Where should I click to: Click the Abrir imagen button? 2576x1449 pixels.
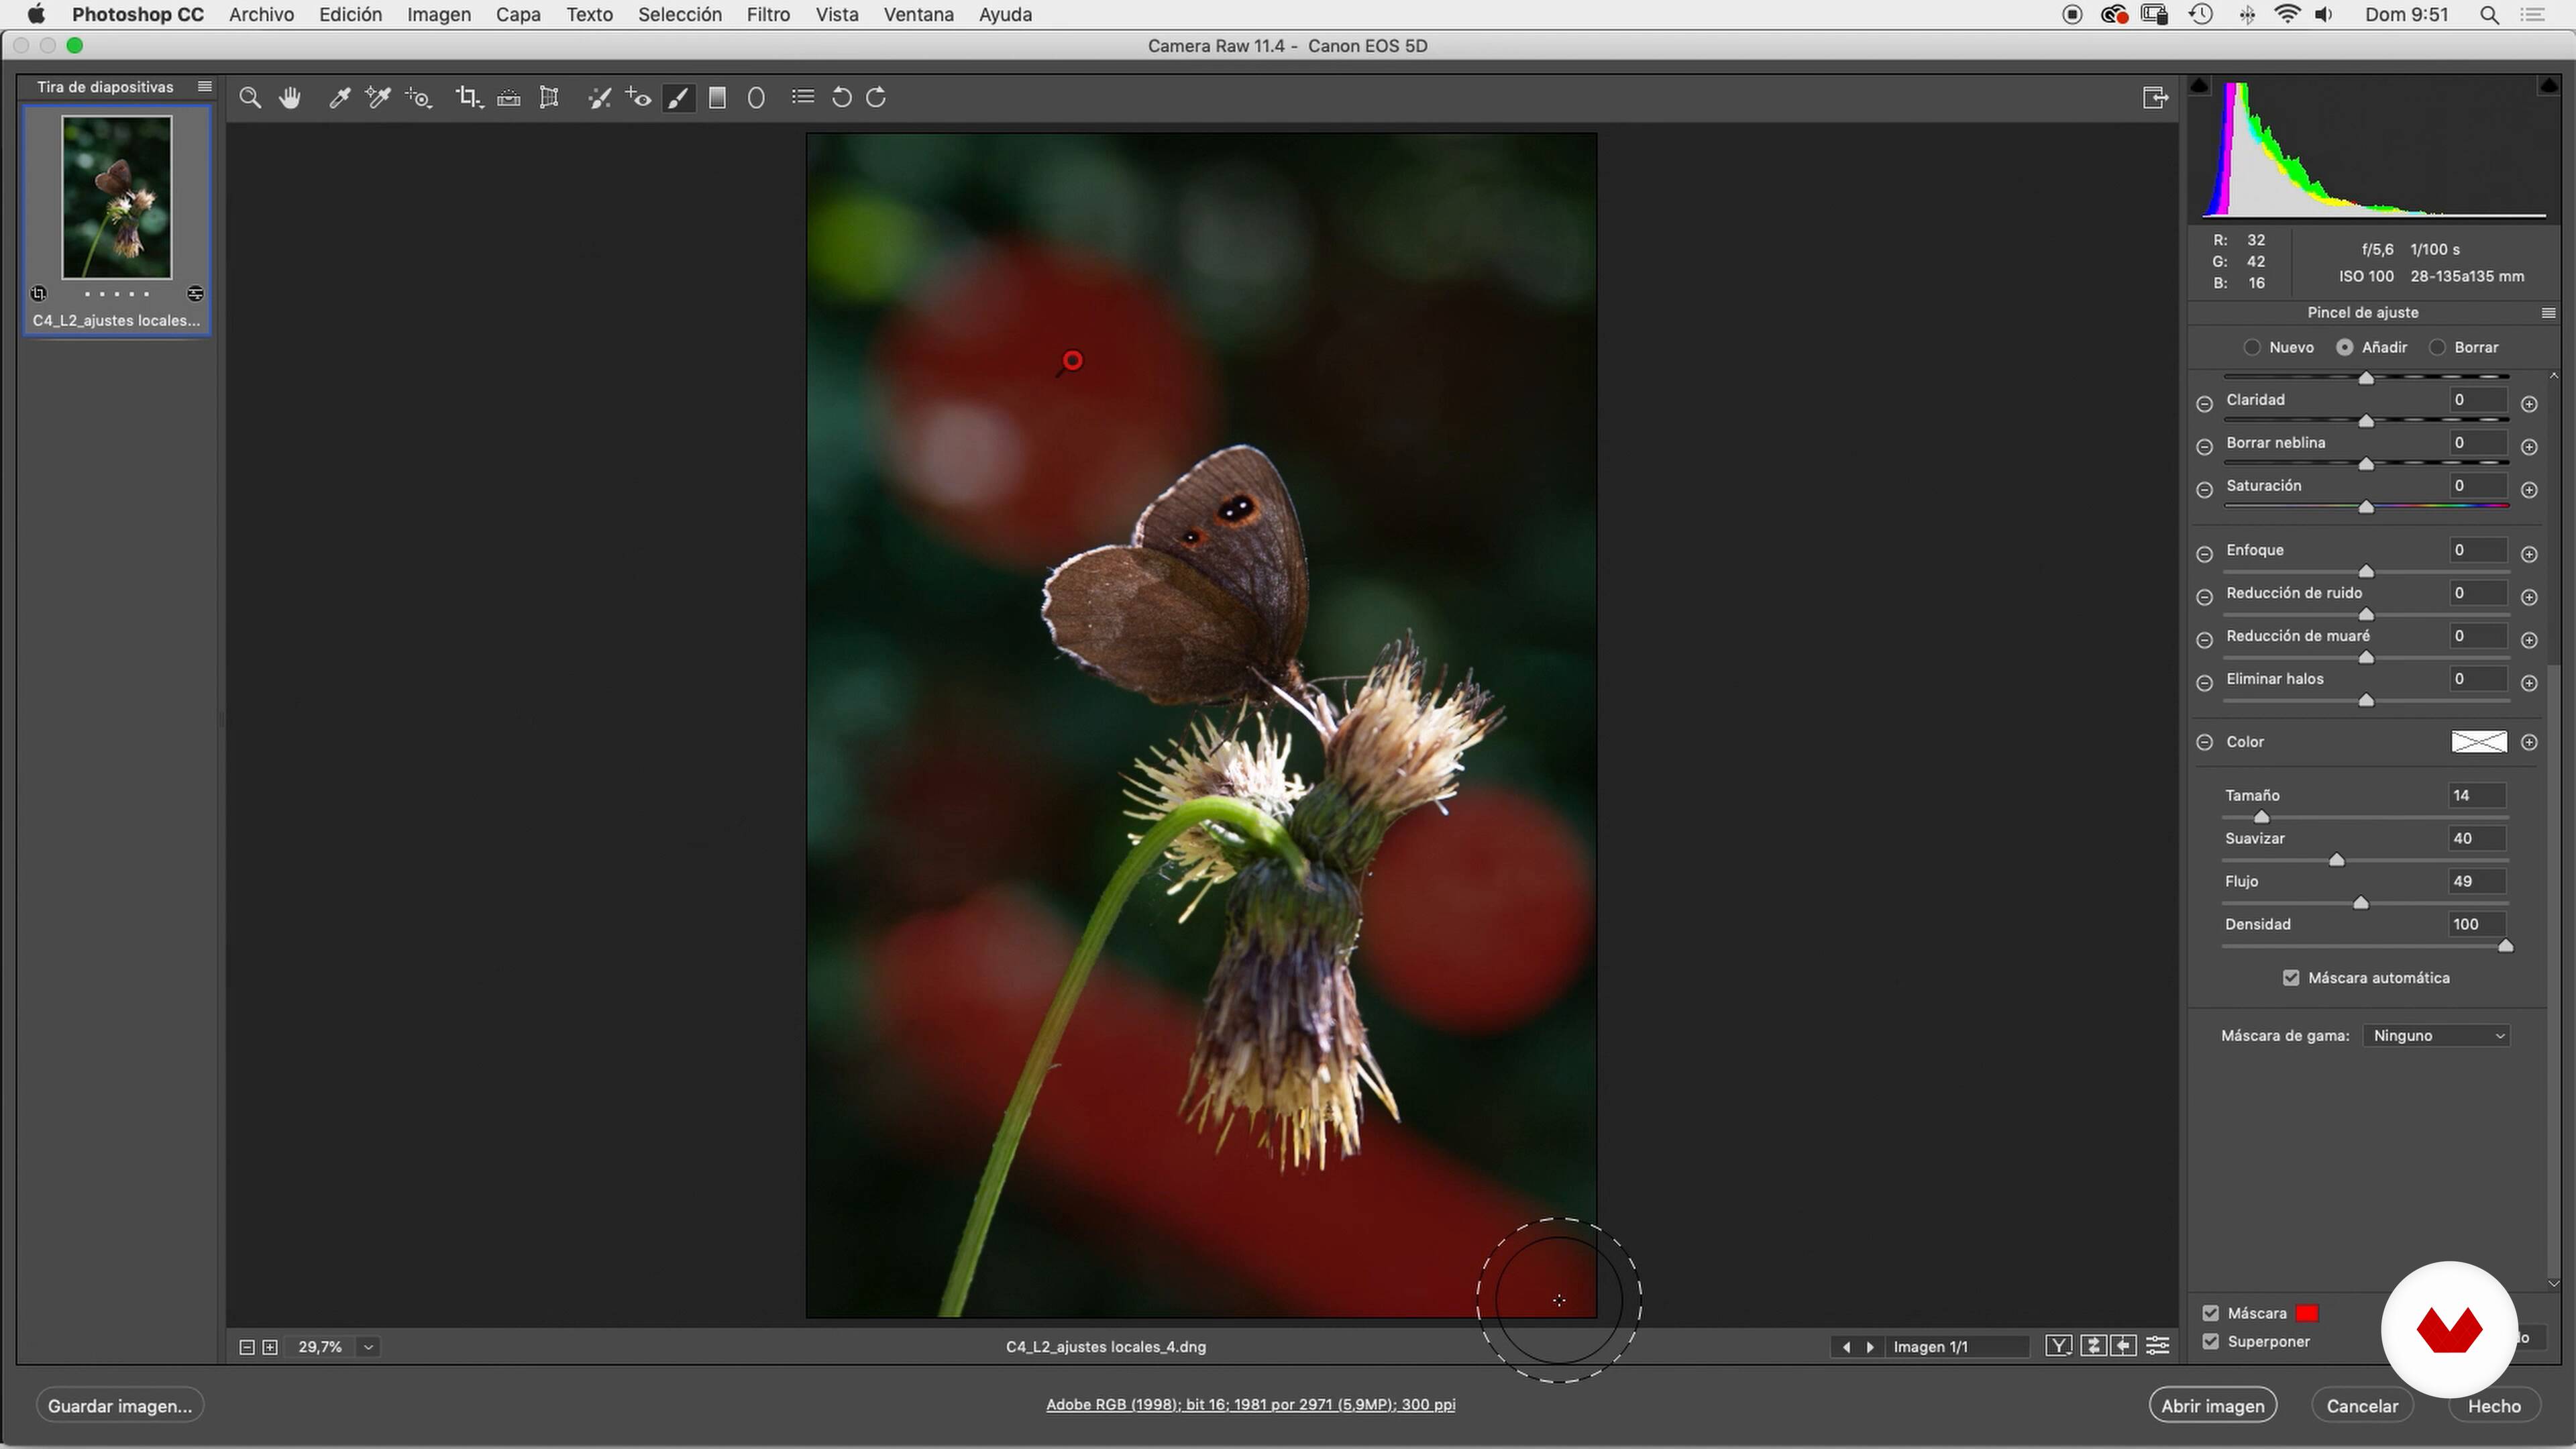(2212, 1405)
